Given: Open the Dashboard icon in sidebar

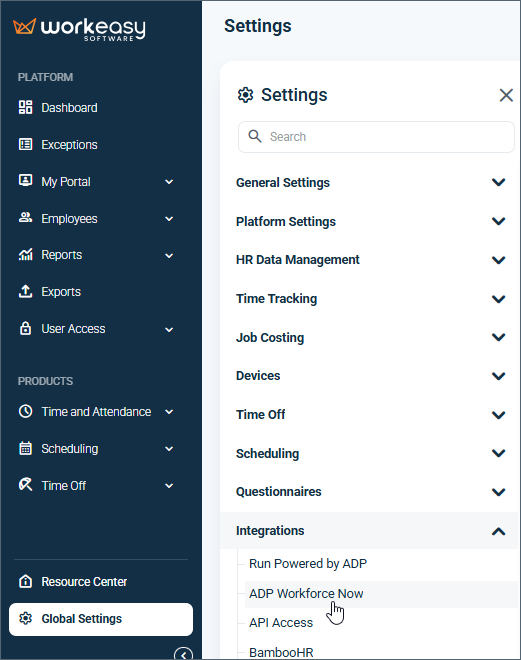Looking at the screenshot, I should (25, 107).
